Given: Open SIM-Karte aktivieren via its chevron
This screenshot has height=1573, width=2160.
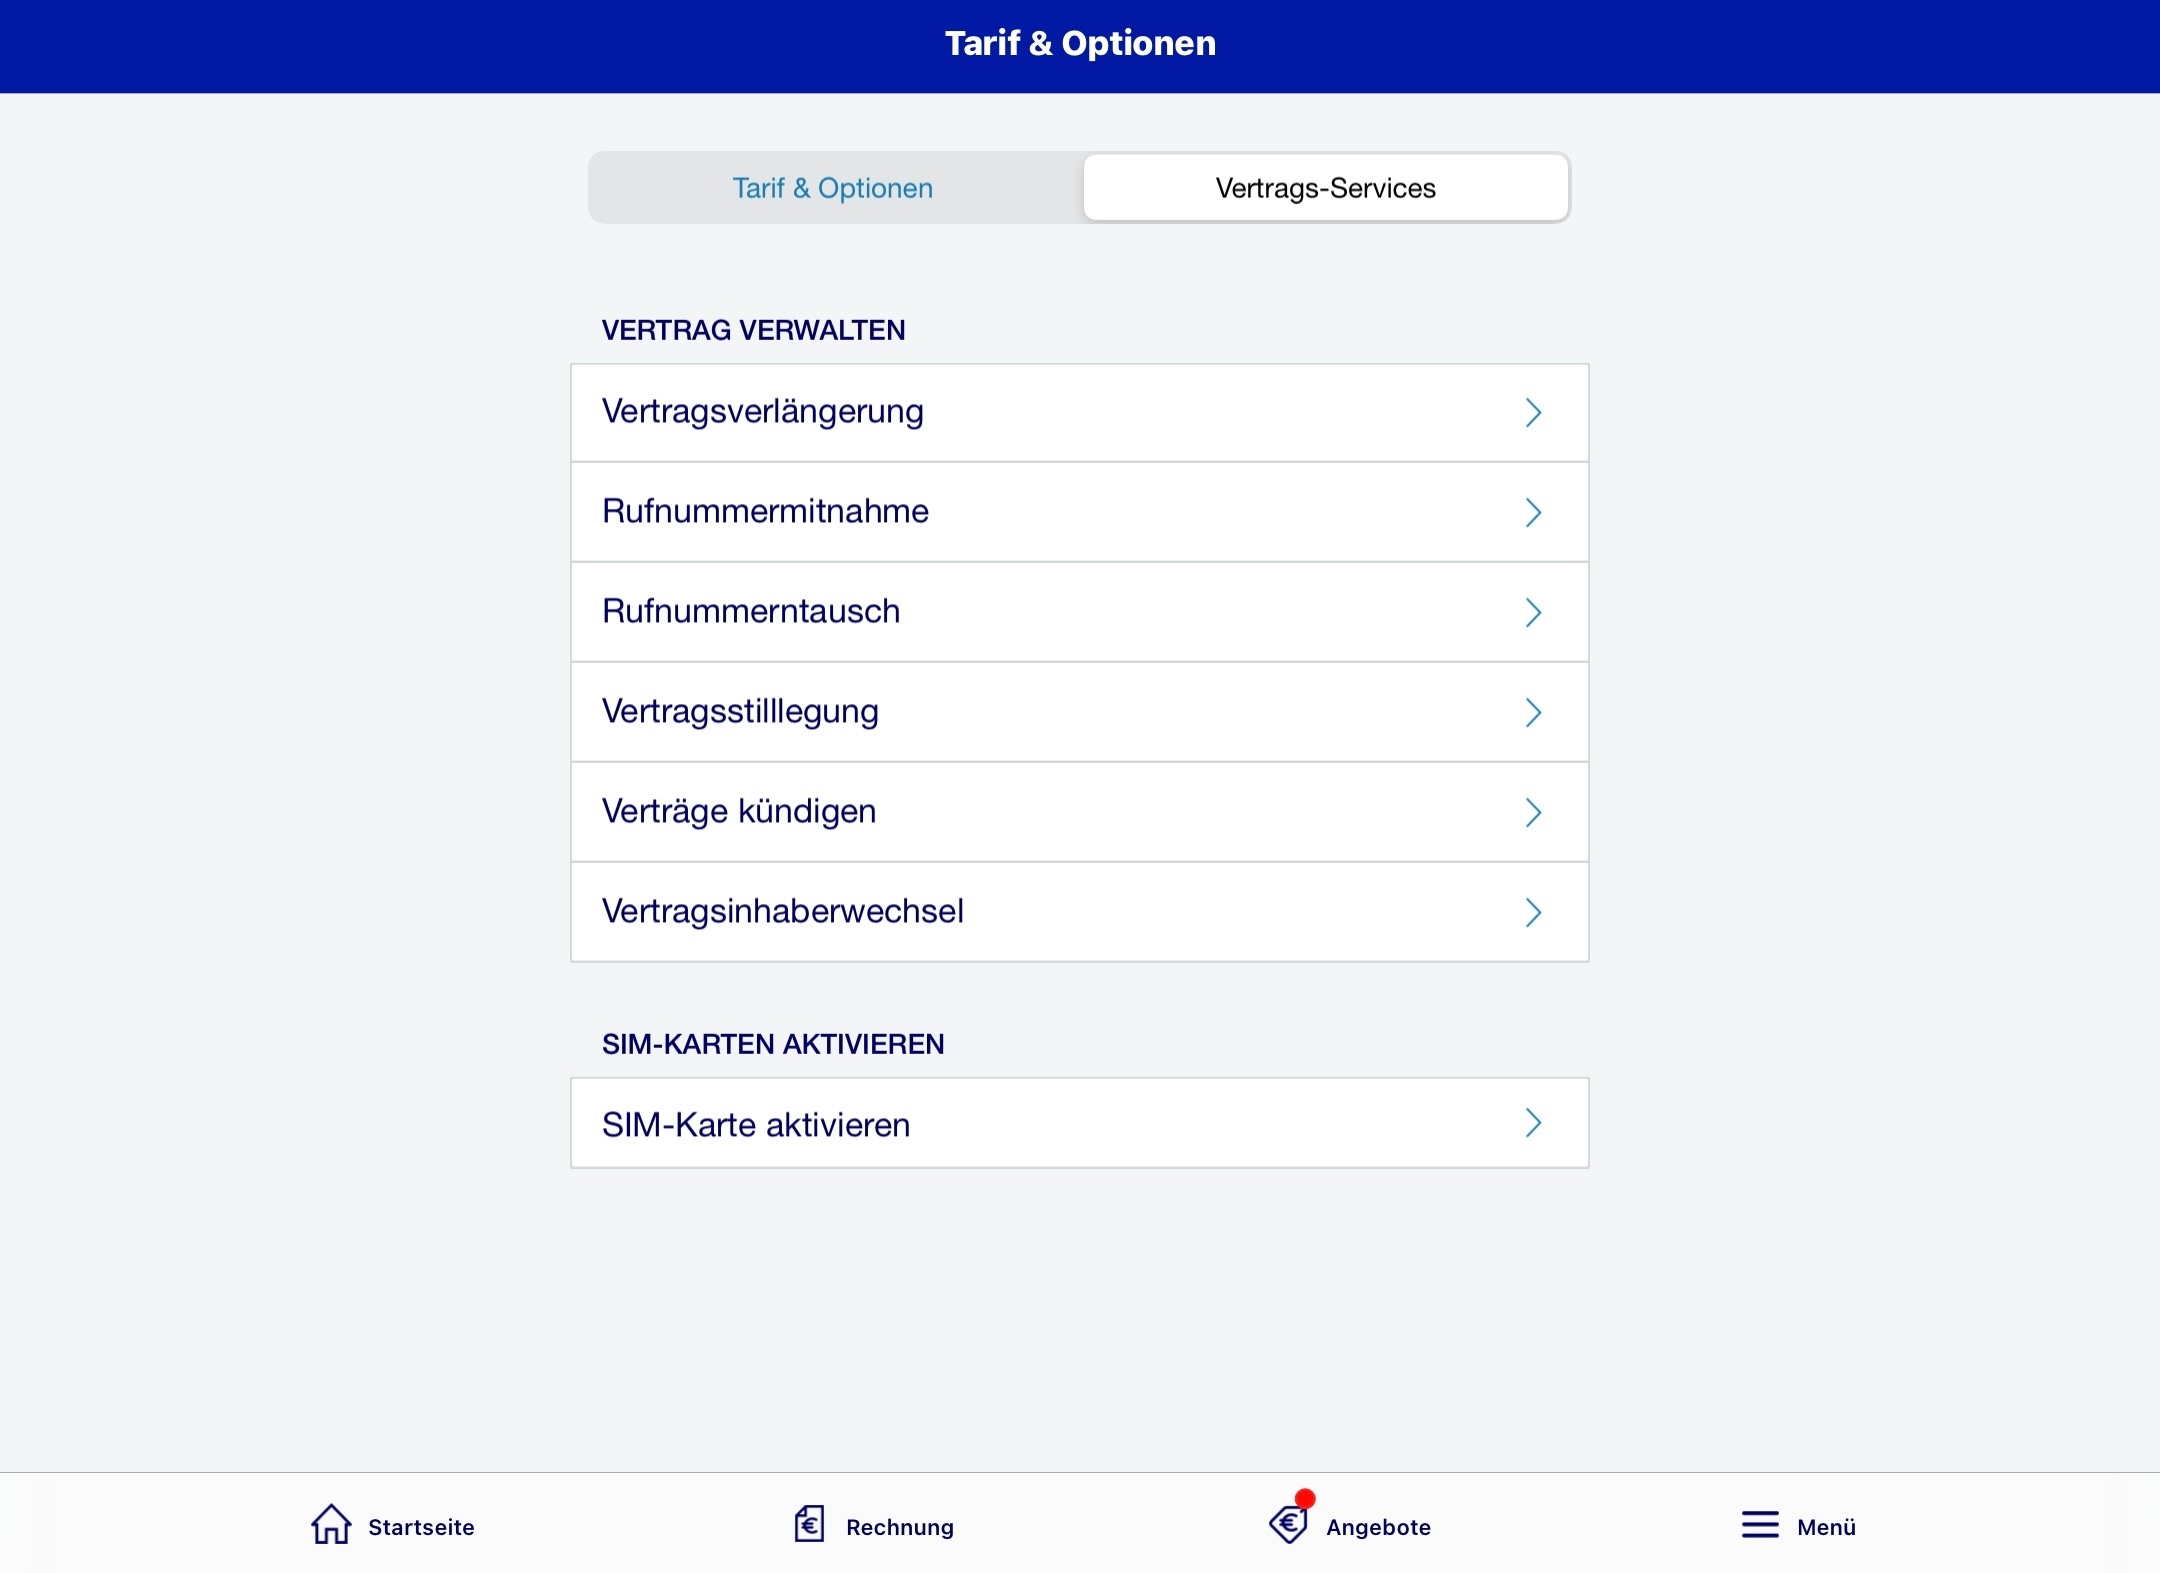Looking at the screenshot, I should pyautogui.click(x=1533, y=1123).
